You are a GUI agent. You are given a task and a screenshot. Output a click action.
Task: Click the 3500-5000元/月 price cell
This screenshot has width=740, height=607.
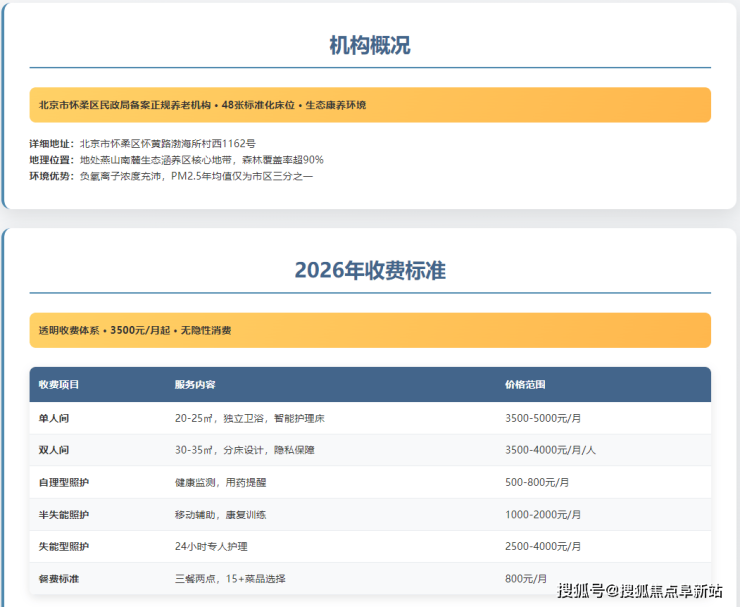coord(543,418)
